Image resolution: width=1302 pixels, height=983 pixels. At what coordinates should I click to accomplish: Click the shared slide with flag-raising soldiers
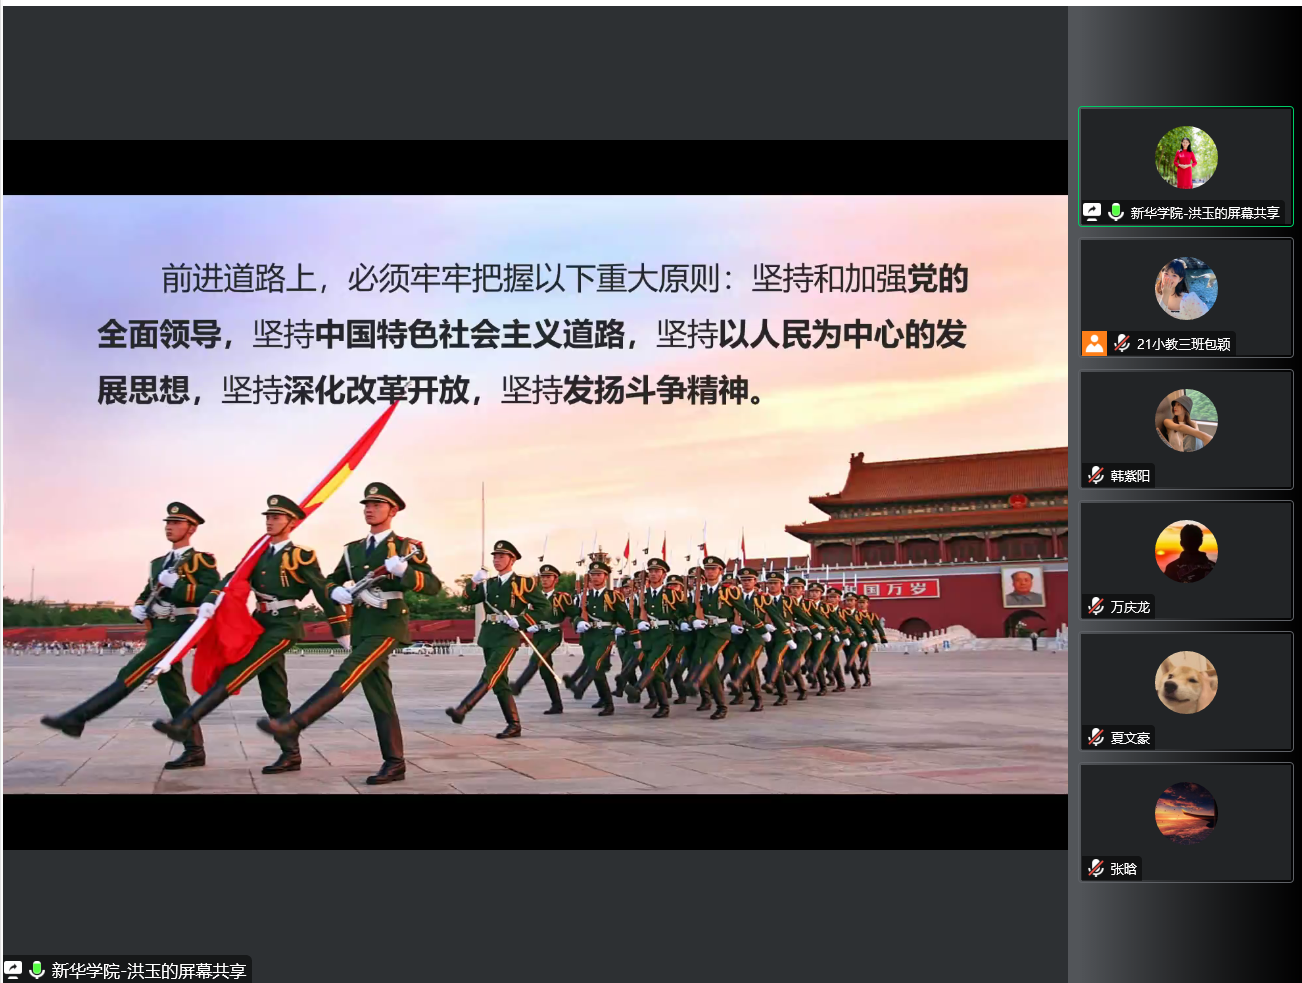click(x=535, y=494)
